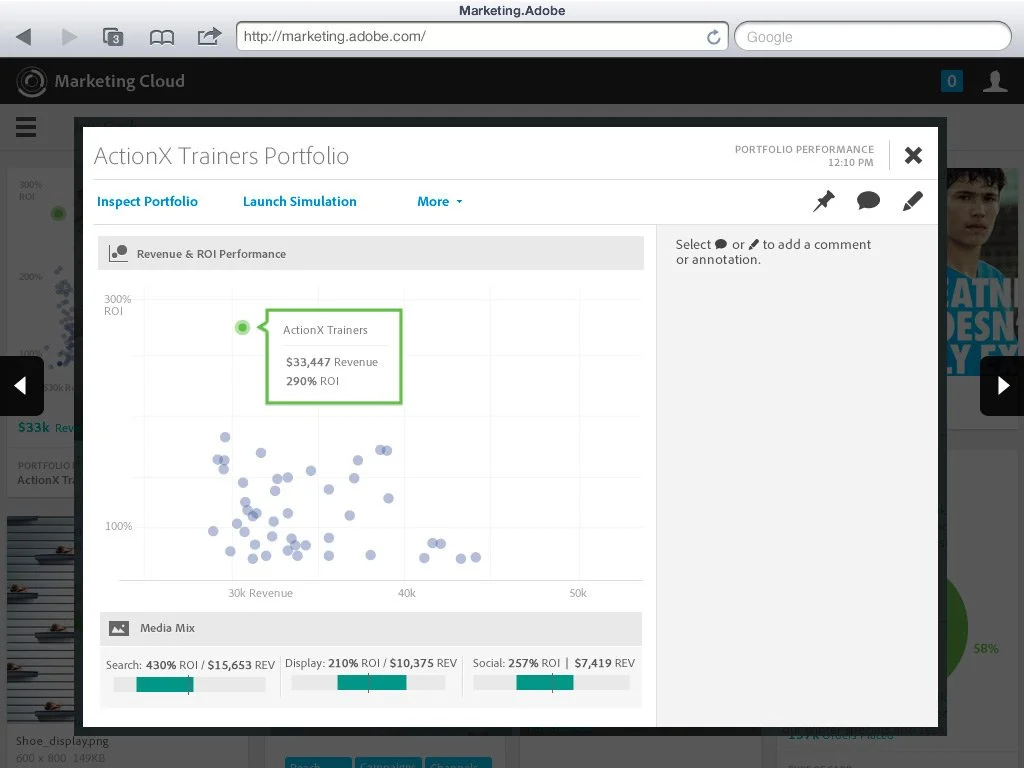
Task: Click the "$33,447 Revenue" tooltip text
Action: tap(332, 362)
